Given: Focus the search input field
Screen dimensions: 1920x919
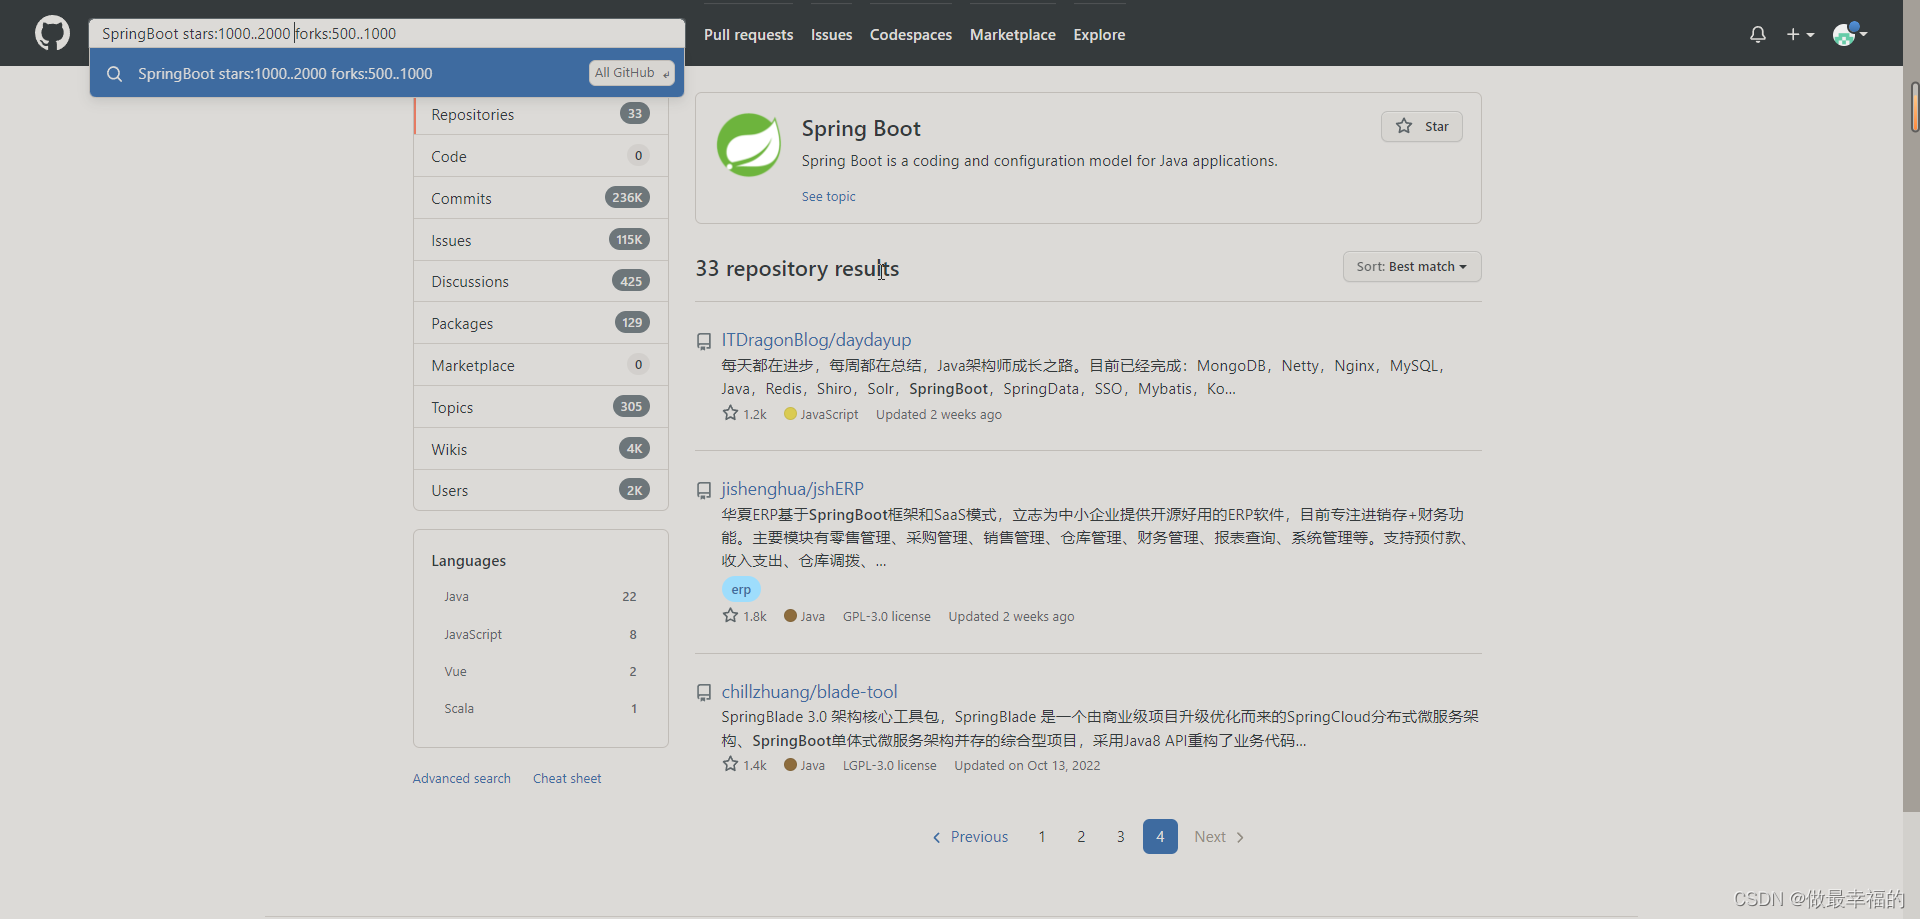Looking at the screenshot, I should [x=387, y=33].
